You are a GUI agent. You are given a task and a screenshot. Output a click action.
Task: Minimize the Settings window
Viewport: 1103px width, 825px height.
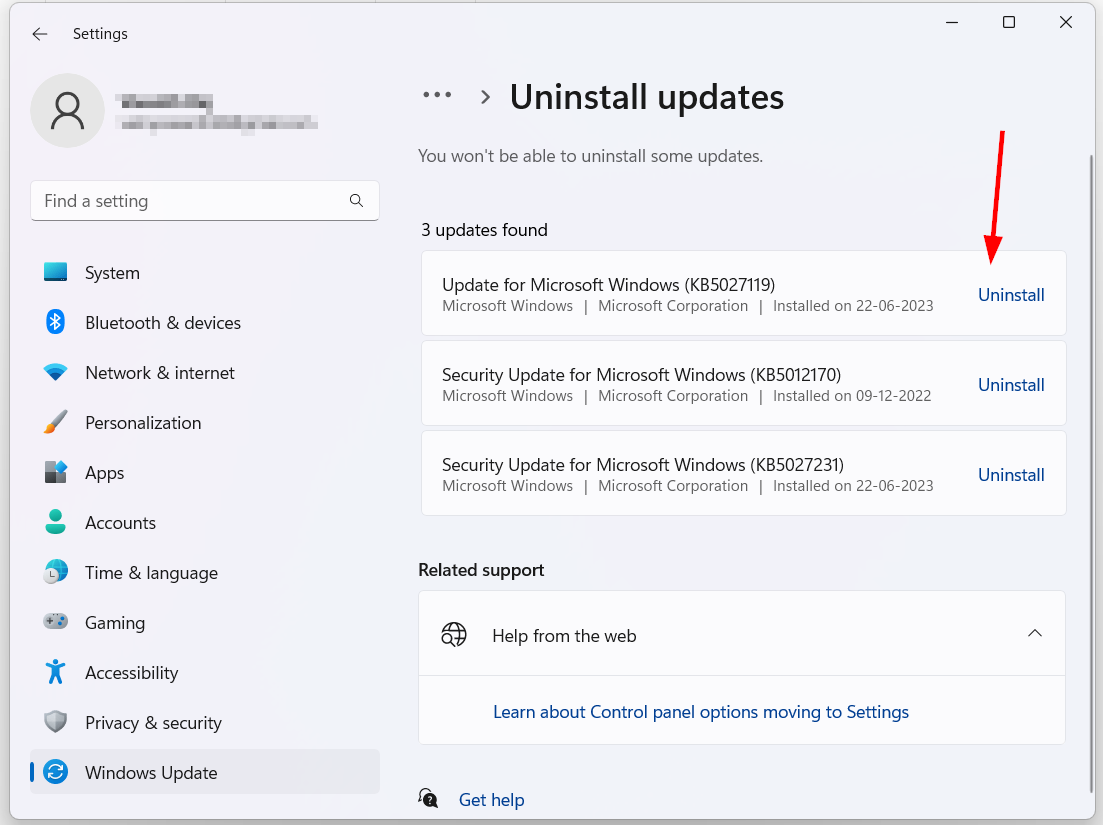tap(952, 23)
